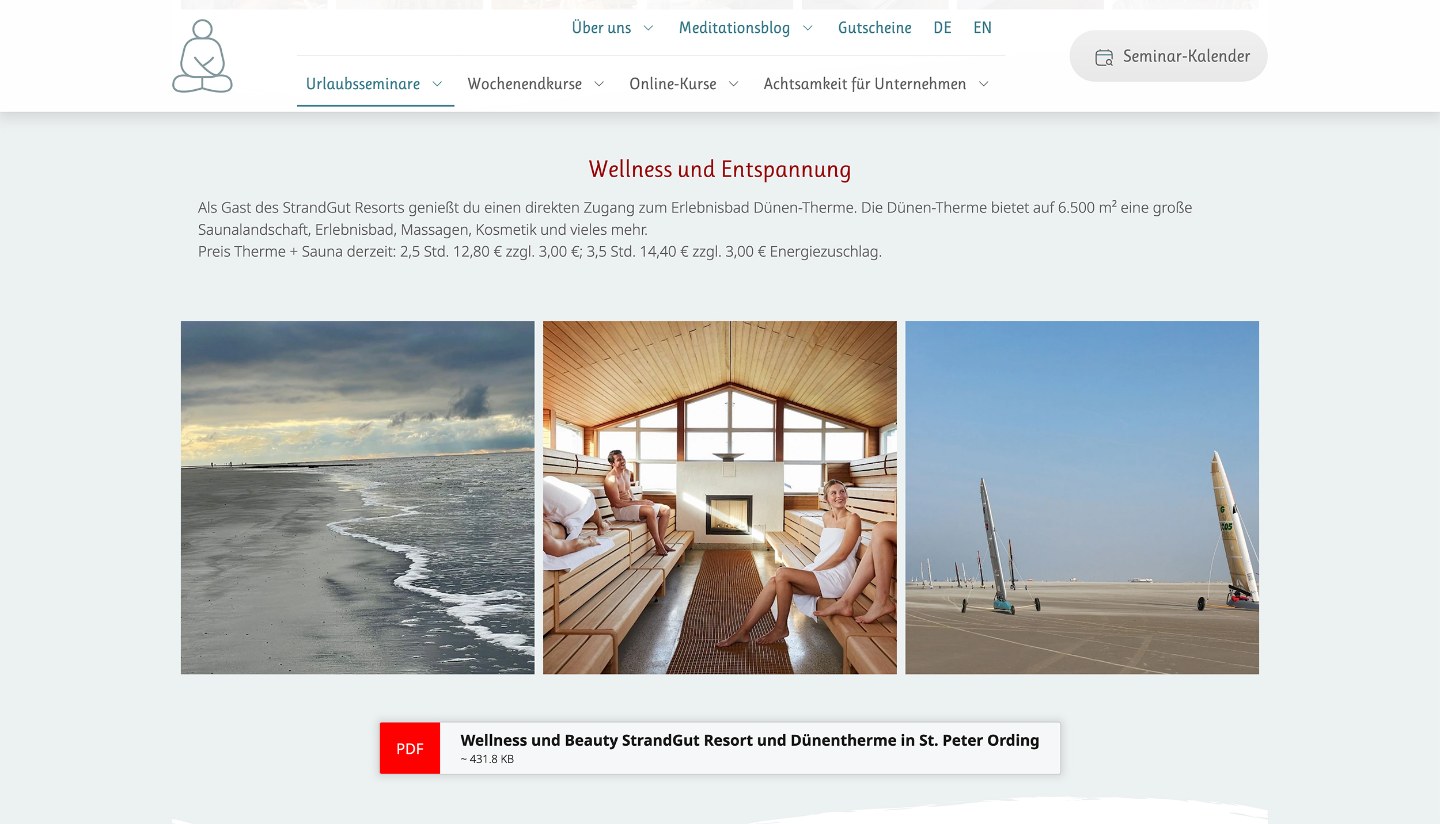Switch language to DE
The height and width of the screenshot is (824, 1440).
tap(942, 28)
